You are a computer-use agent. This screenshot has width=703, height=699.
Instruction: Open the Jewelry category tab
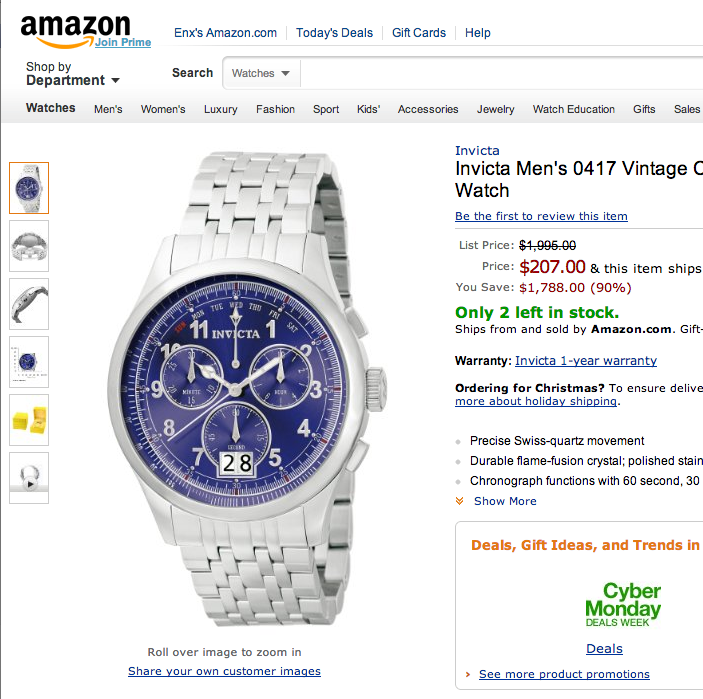(495, 109)
